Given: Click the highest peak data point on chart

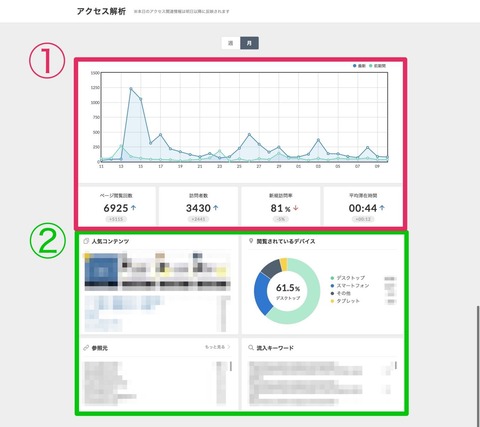Looking at the screenshot, I should (x=131, y=89).
